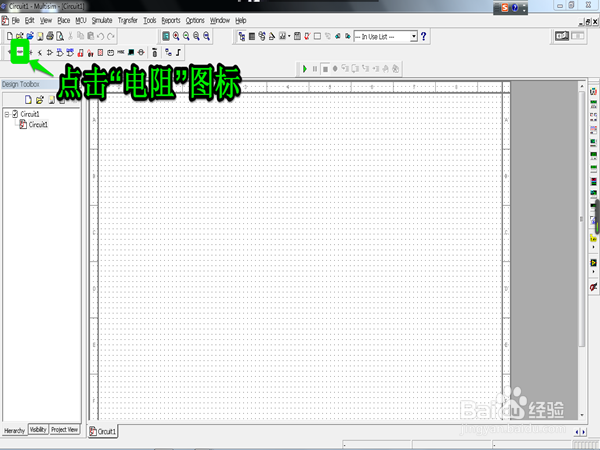600x450 pixels.
Task: Open the Database Manager icon
Action: point(262,36)
